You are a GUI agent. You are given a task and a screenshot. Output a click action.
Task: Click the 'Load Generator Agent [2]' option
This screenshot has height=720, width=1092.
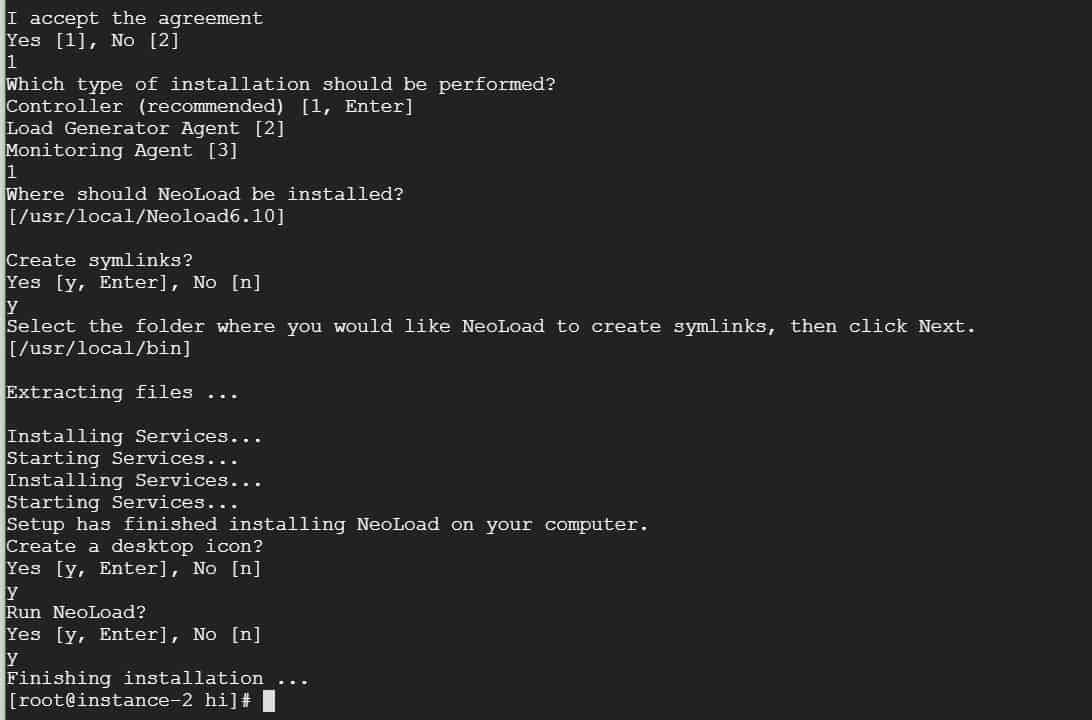click(x=146, y=129)
